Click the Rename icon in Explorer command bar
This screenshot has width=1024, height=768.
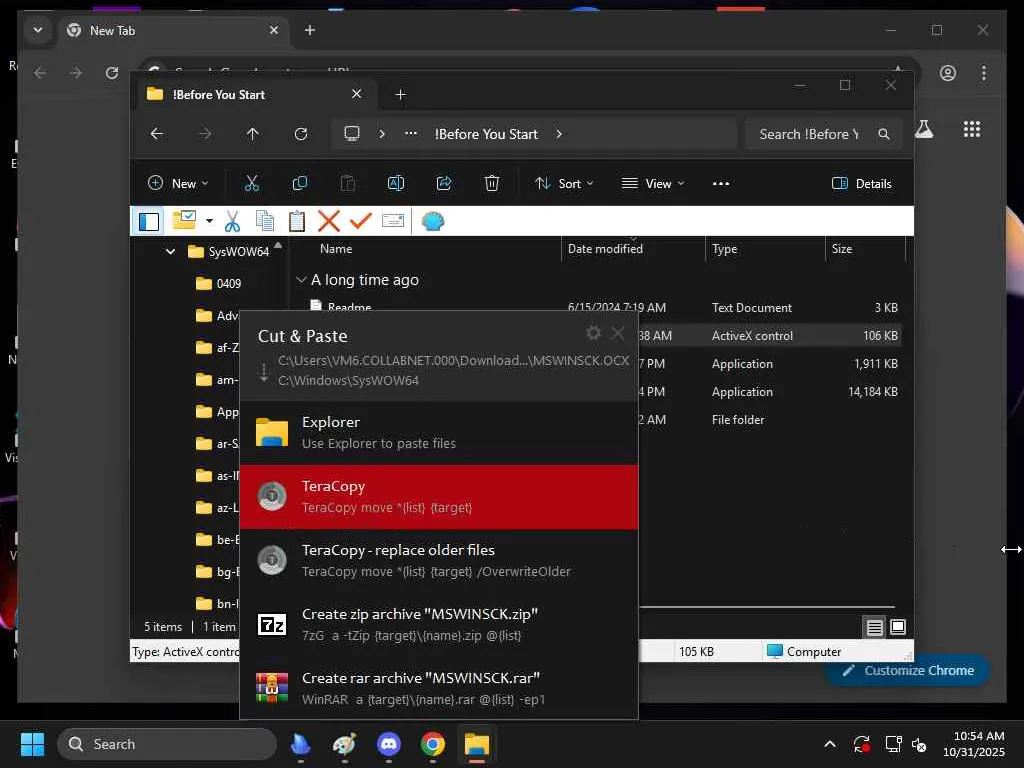396,184
